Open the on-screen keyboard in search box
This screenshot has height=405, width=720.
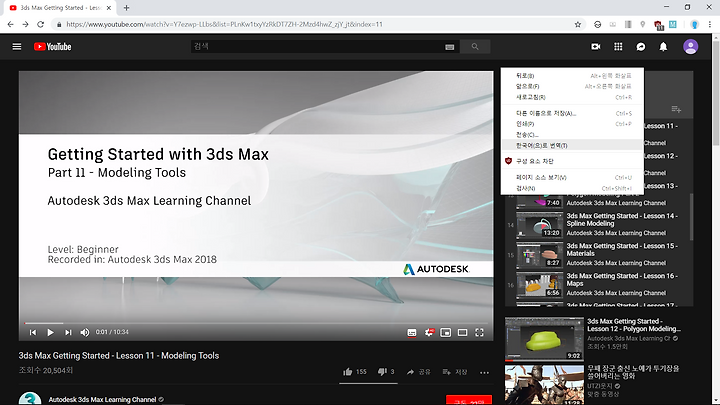[x=450, y=47]
